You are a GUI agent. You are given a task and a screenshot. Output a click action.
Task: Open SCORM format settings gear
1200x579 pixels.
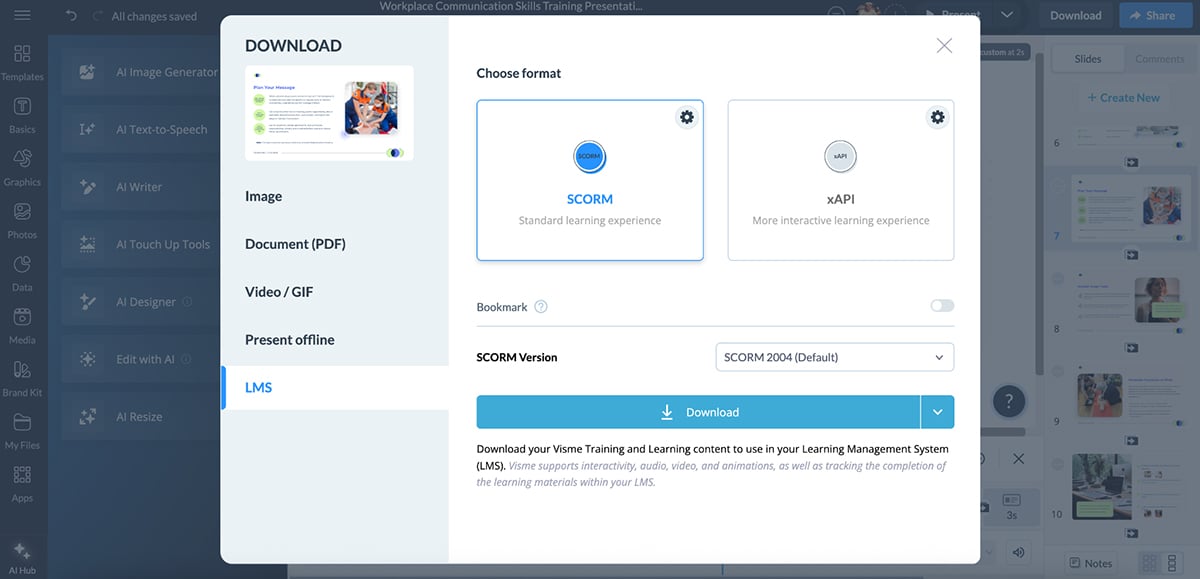click(687, 116)
